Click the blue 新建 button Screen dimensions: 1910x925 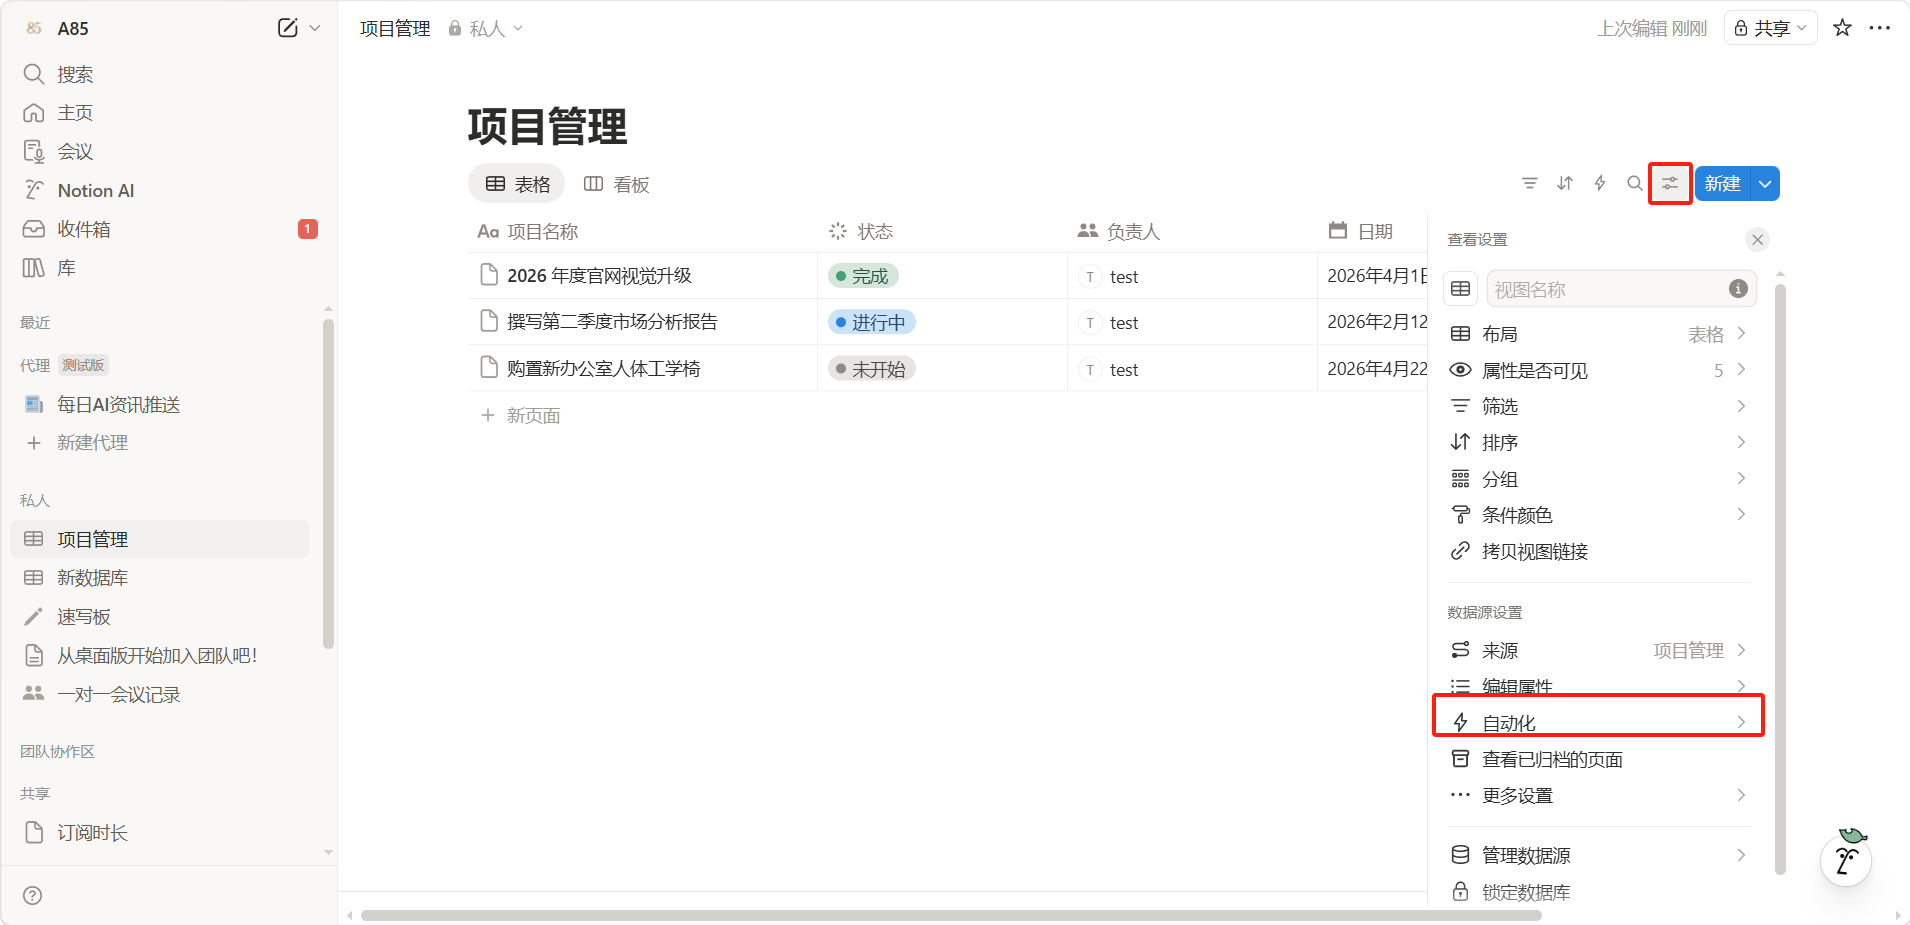1722,184
